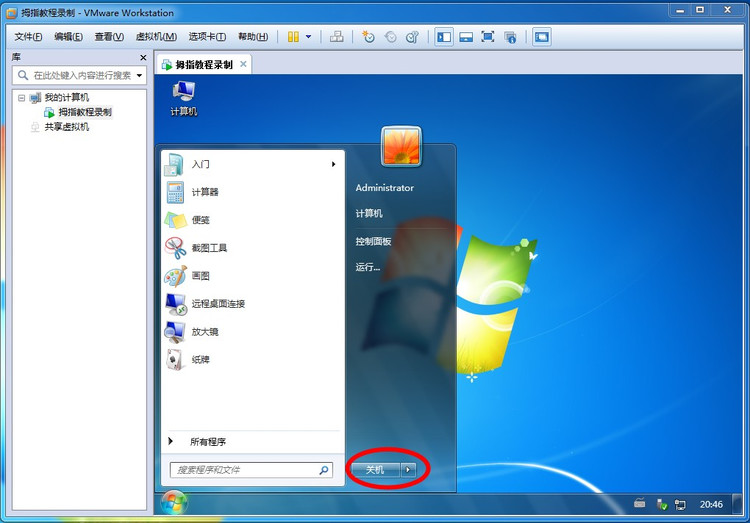The height and width of the screenshot is (523, 750).
Task: Switch to the 拇指教程录制 tab
Action: 203,65
